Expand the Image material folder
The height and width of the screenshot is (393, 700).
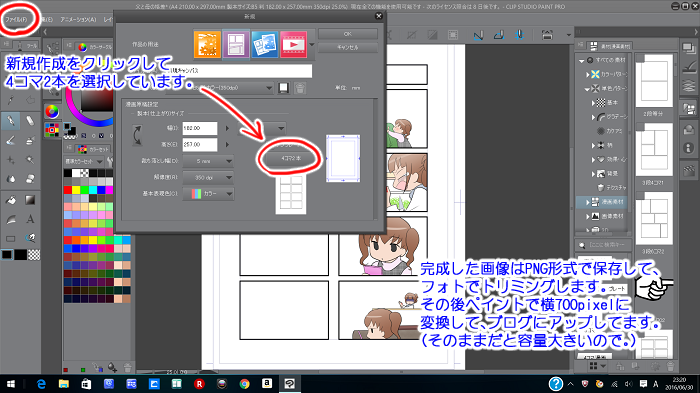tap(588, 217)
